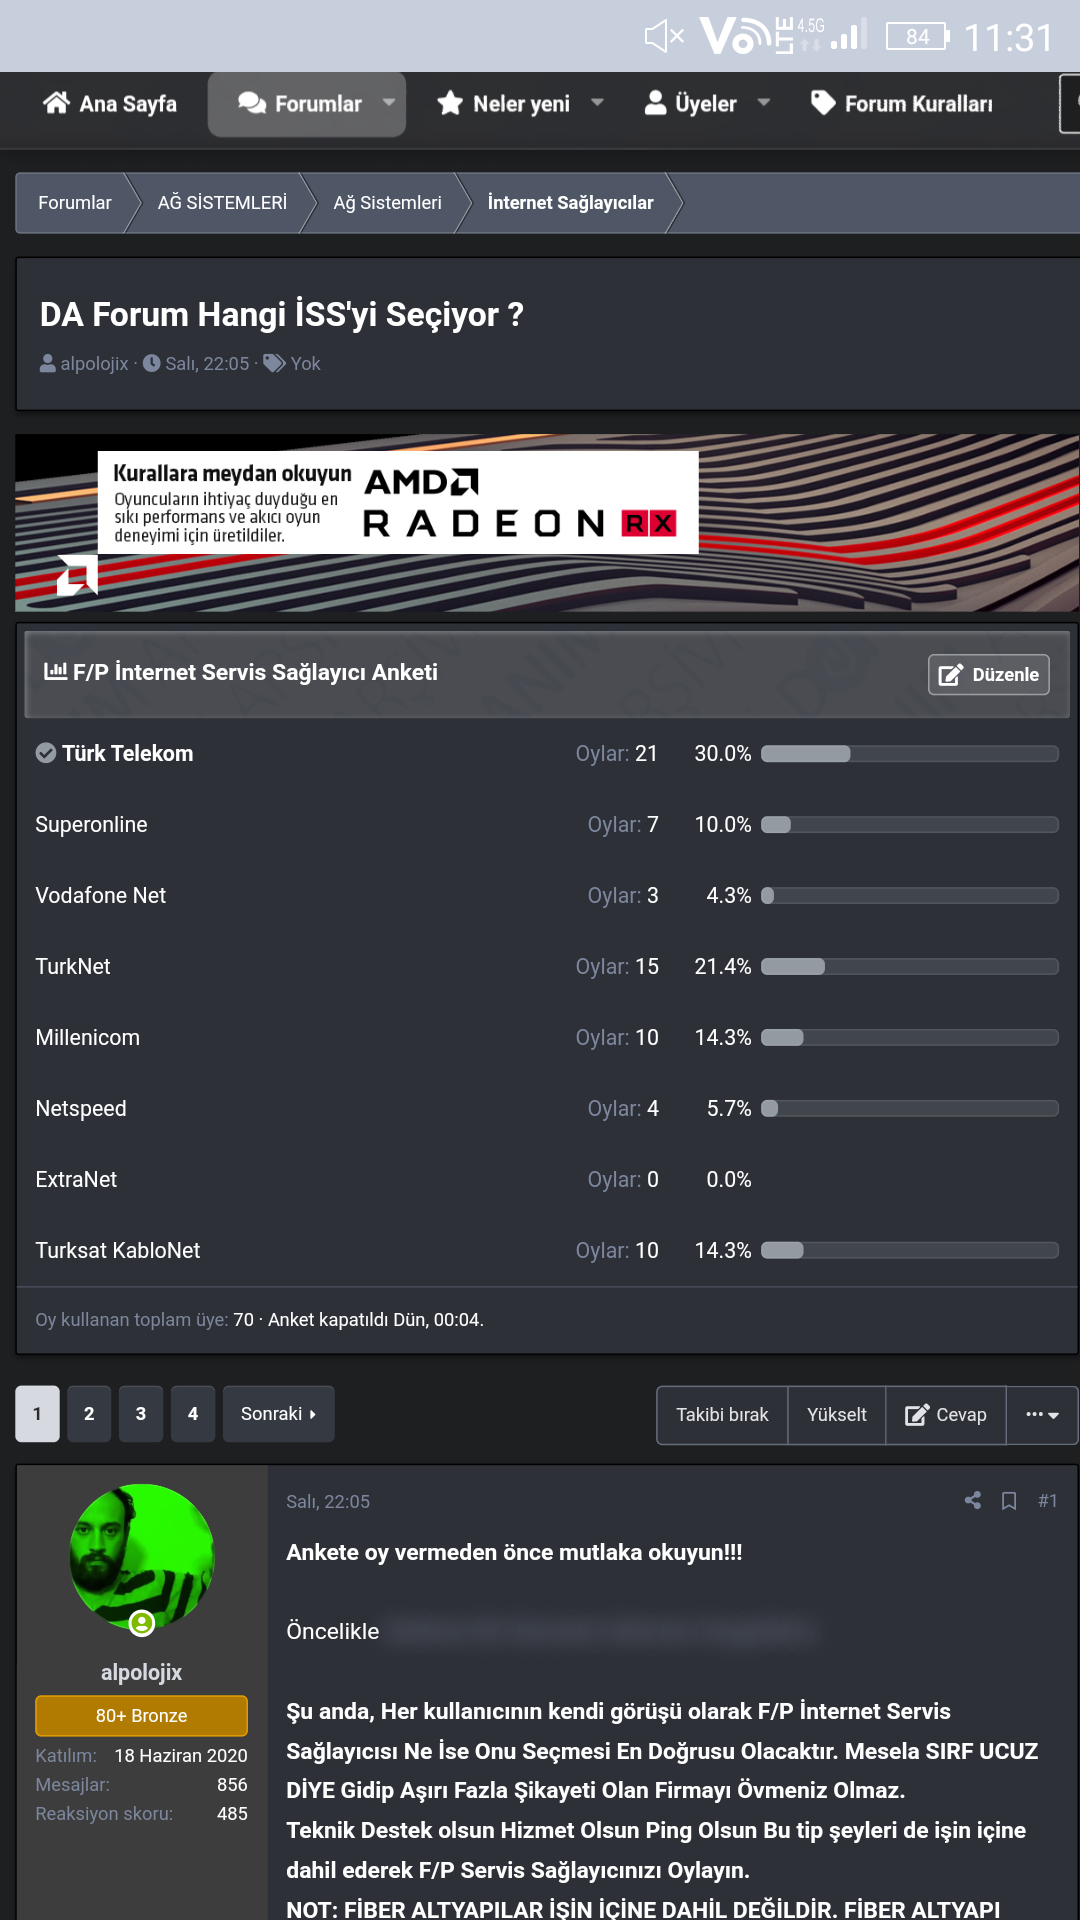View voters for Netspeed Oylar: 4
This screenshot has width=1080, height=1920.
[x=623, y=1109]
